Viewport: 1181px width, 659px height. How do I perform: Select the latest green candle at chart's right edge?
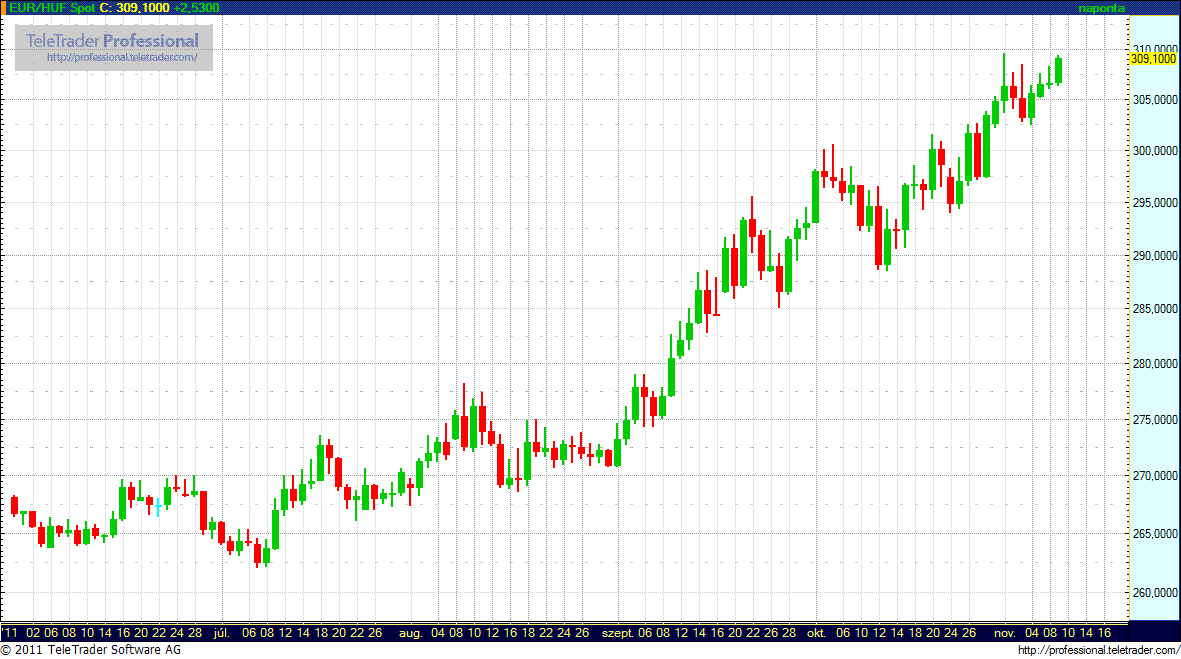pos(1059,69)
